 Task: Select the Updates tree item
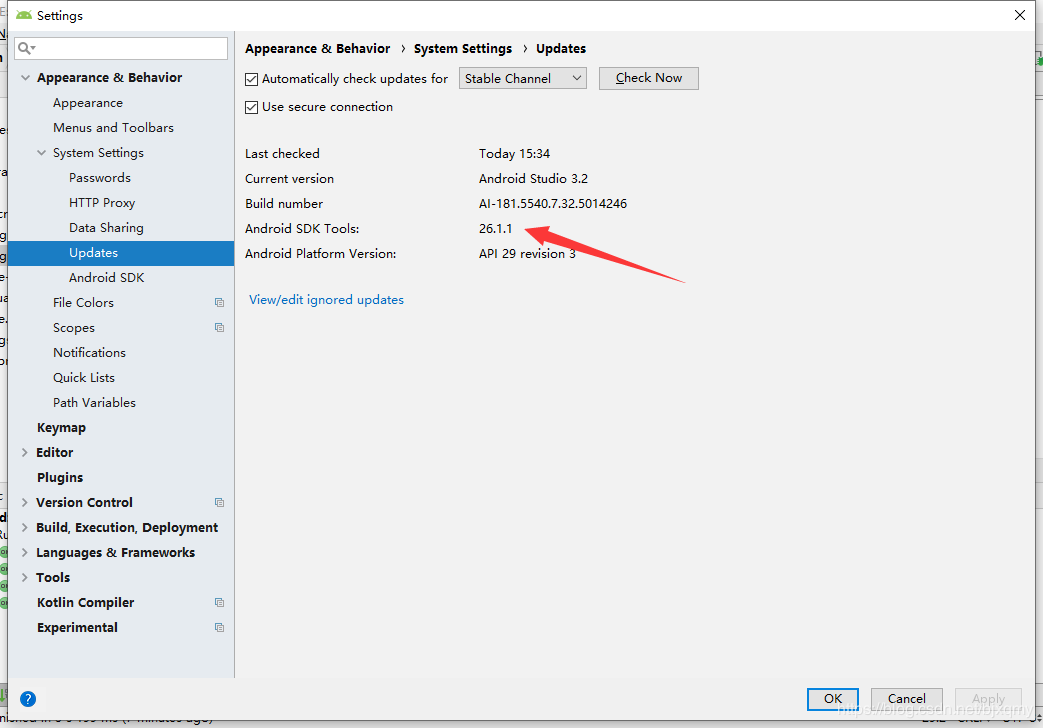click(x=120, y=253)
